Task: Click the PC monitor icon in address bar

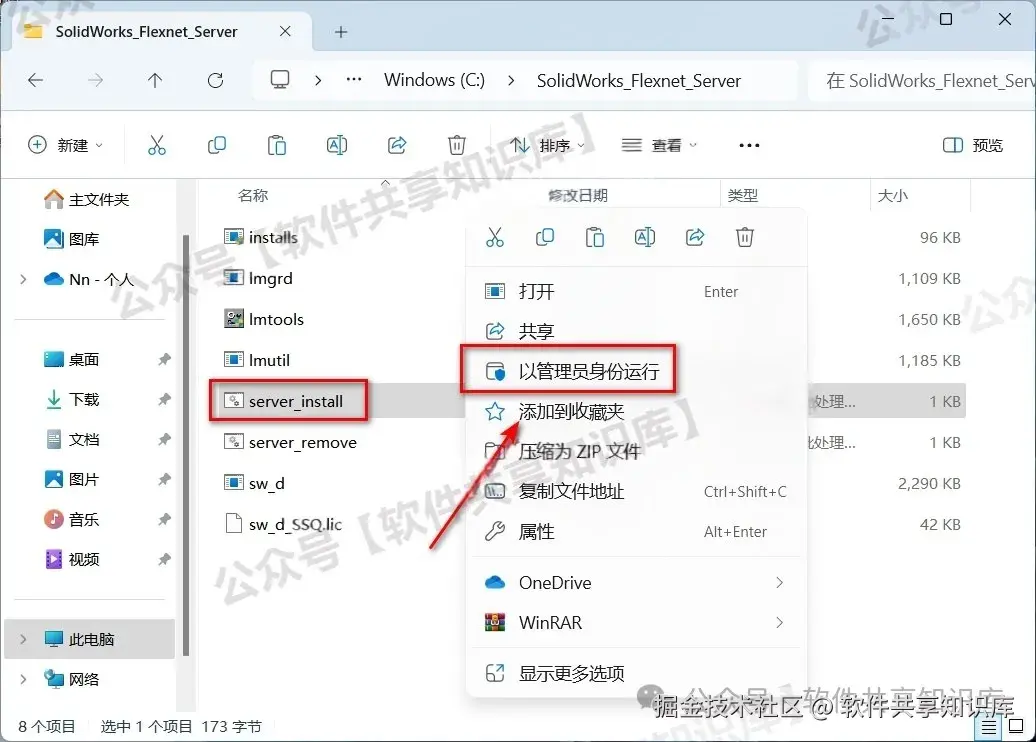Action: pos(279,80)
